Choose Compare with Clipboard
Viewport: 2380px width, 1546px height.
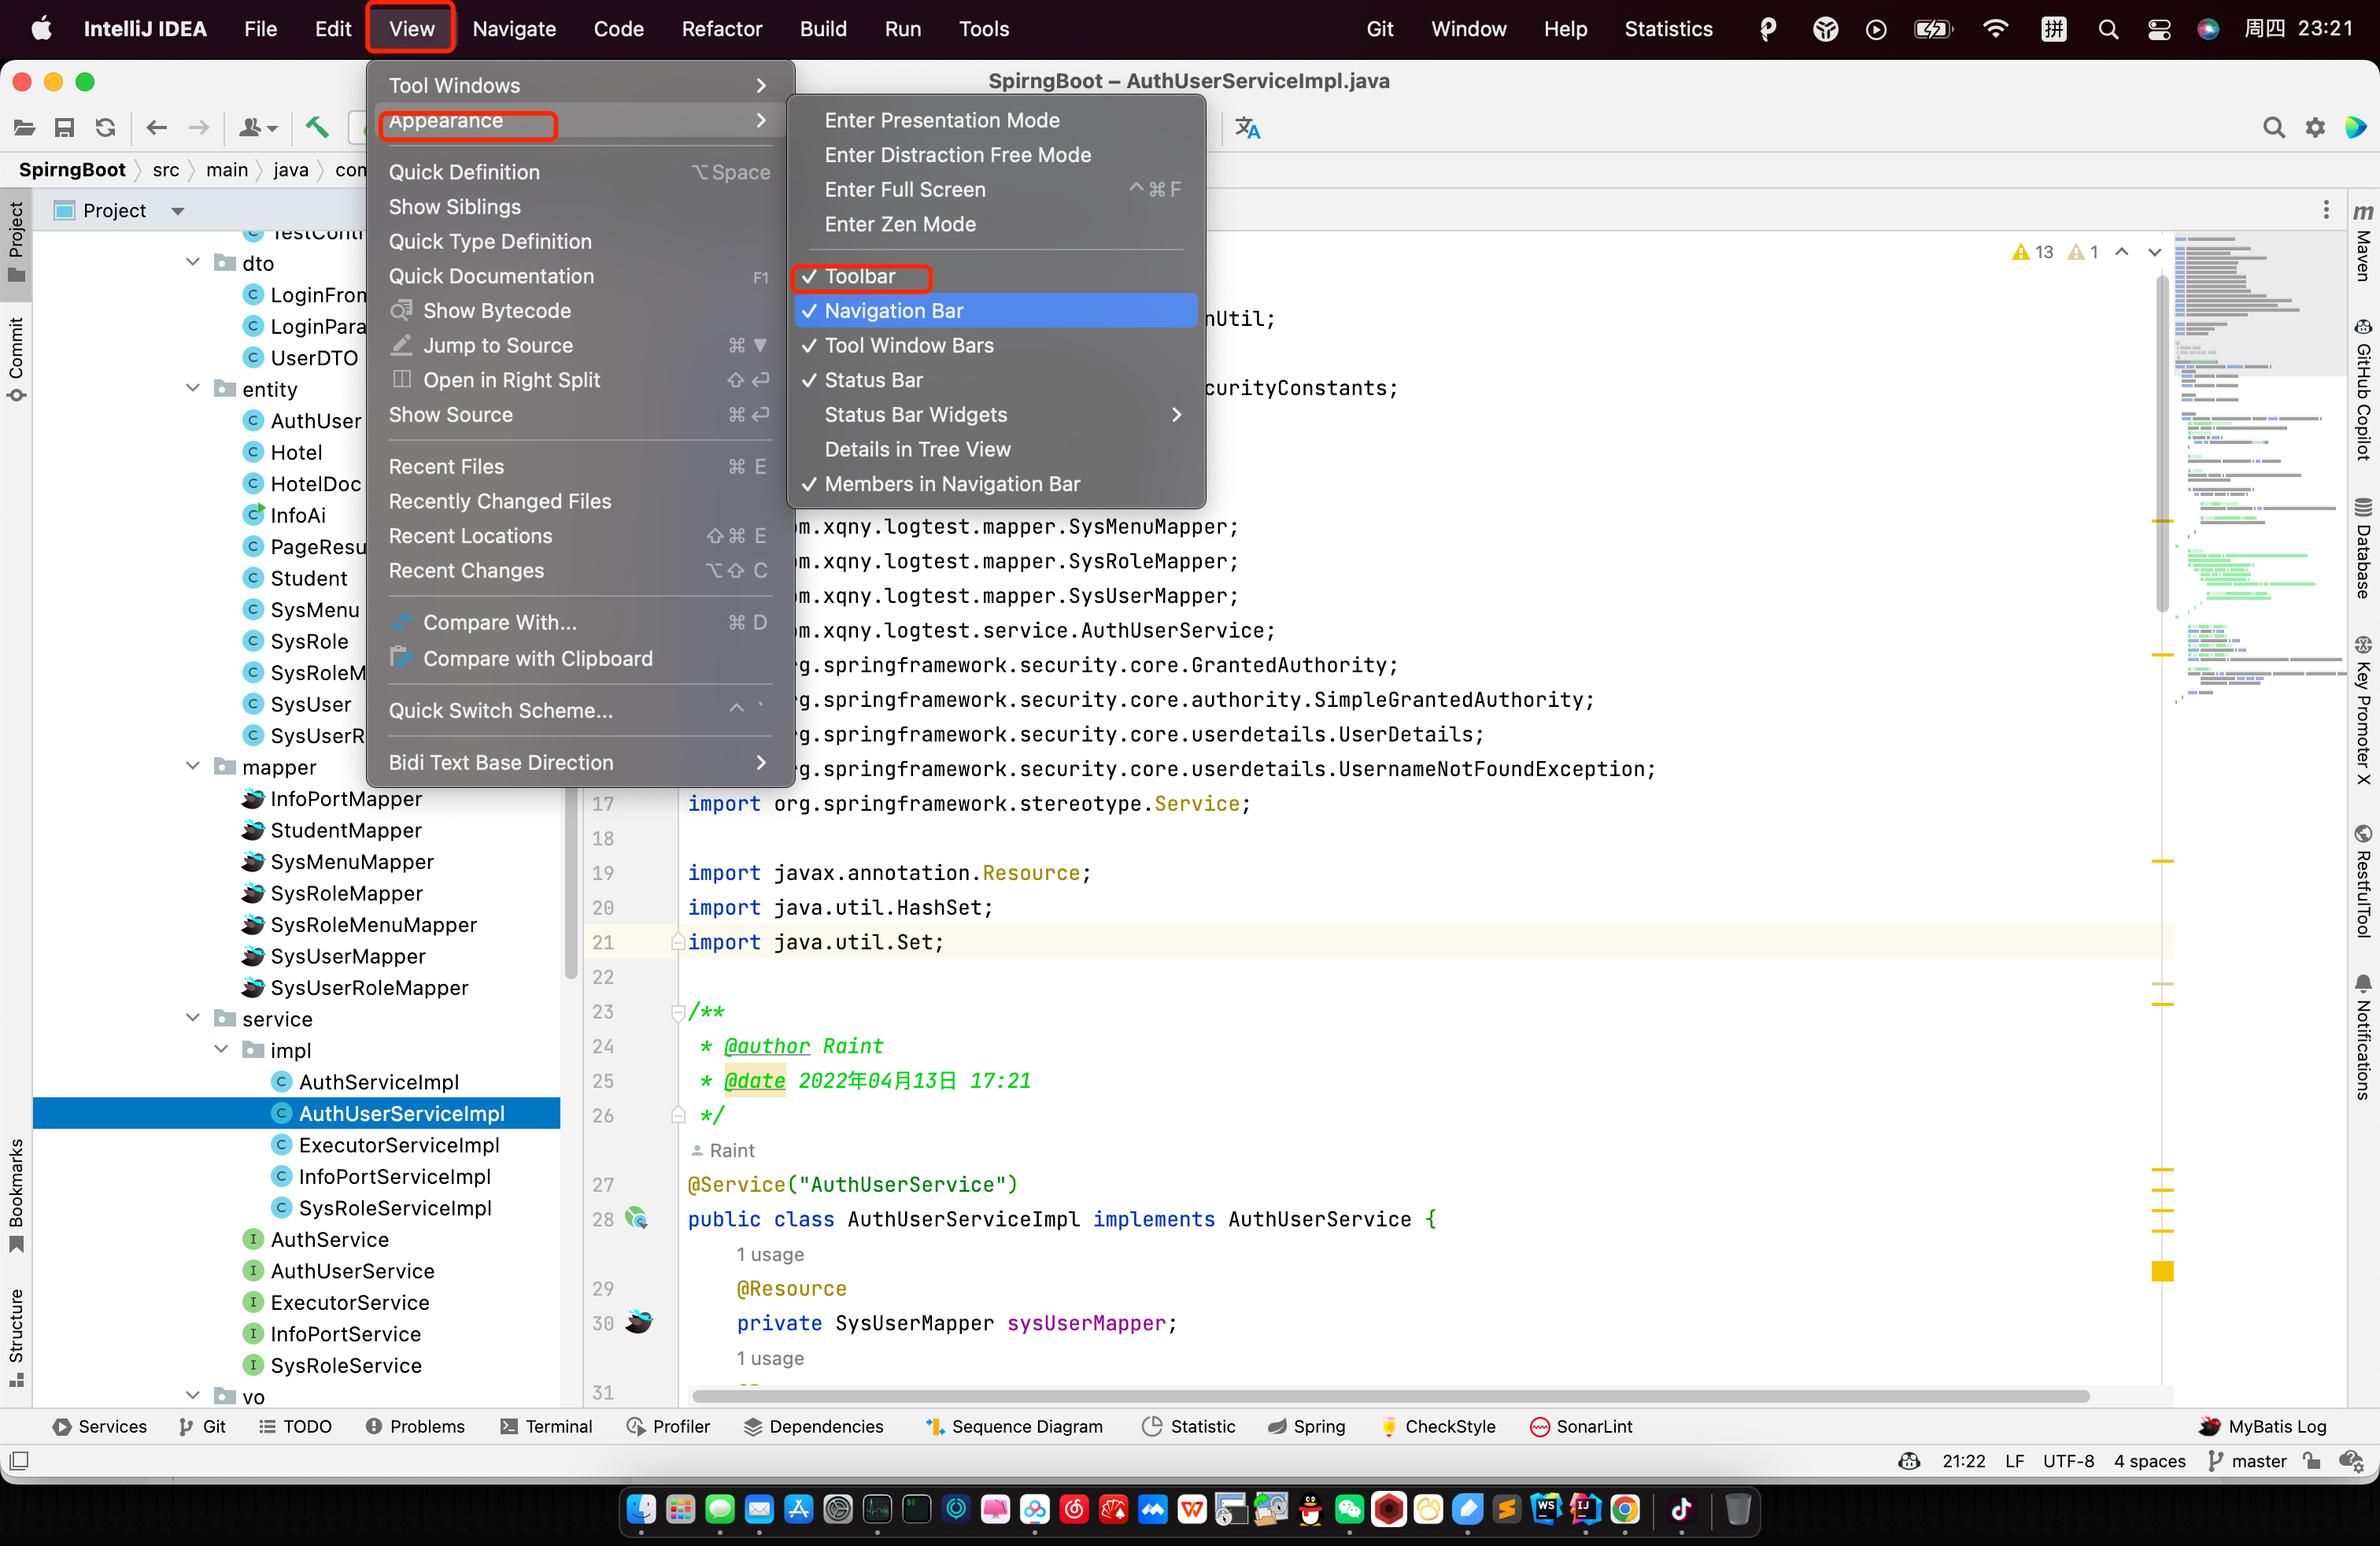(x=580, y=658)
